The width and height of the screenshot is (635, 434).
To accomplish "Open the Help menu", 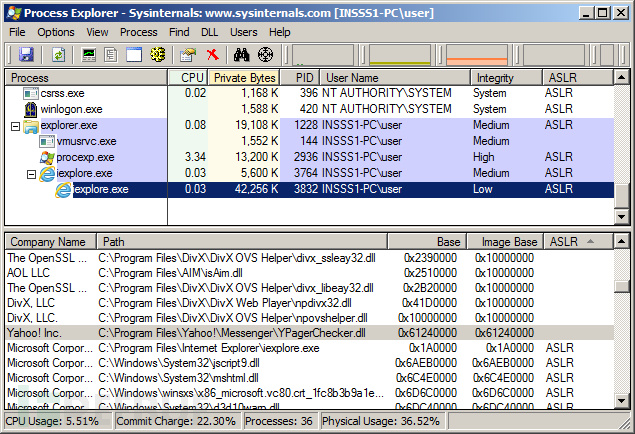I will pyautogui.click(x=279, y=32).
